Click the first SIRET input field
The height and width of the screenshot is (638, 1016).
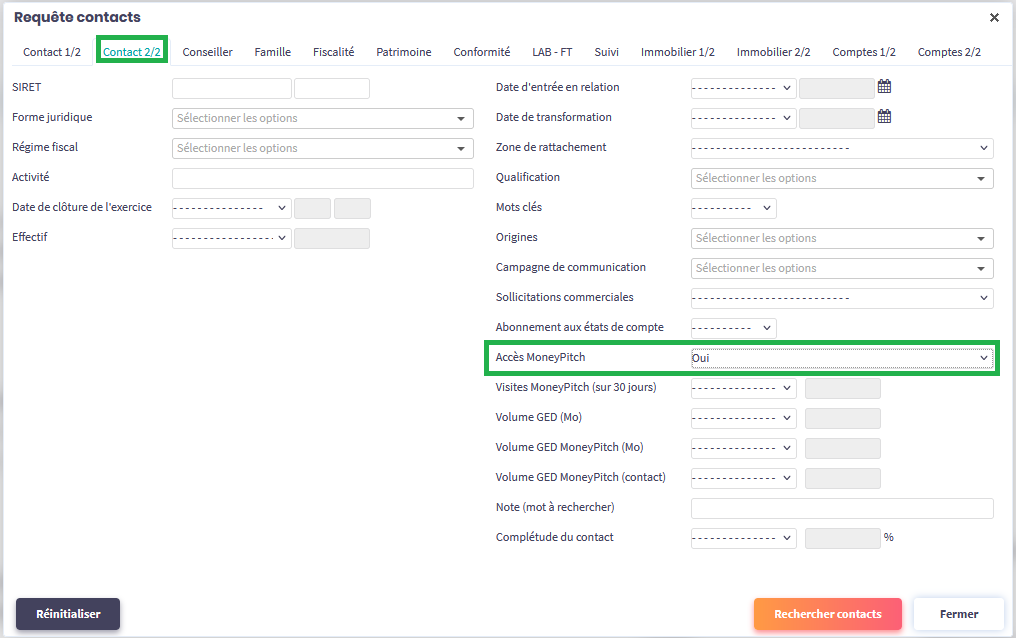(232, 88)
